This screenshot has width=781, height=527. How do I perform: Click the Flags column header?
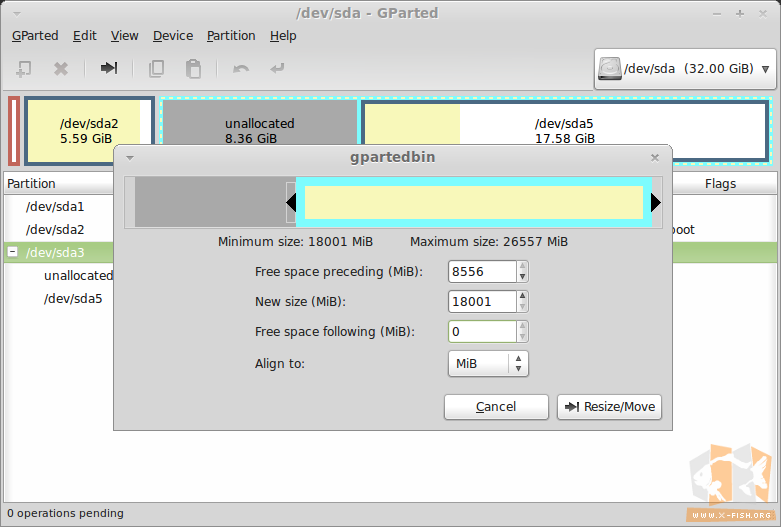click(x=721, y=183)
